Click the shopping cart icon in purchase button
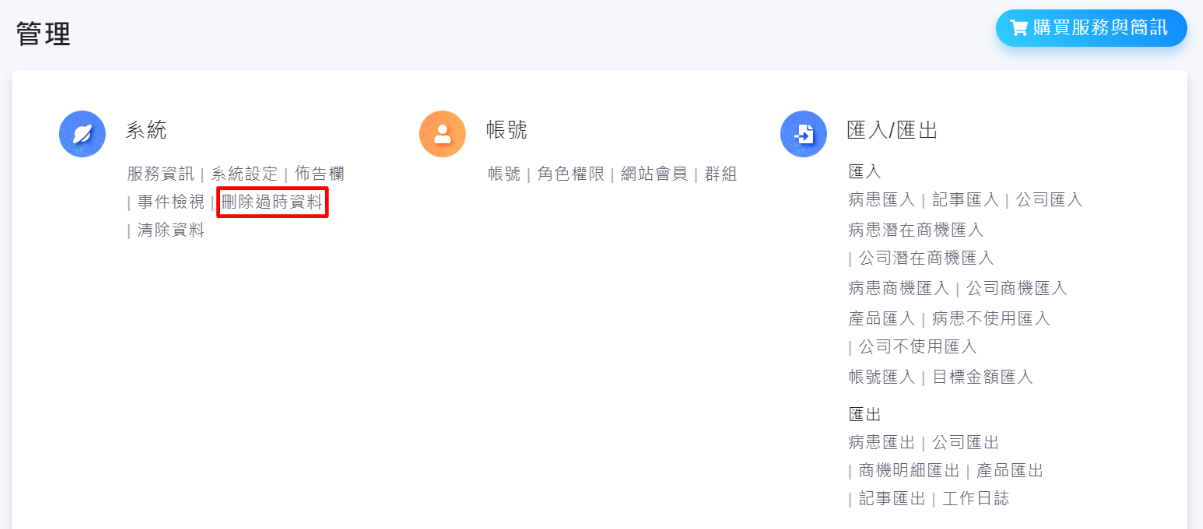The width and height of the screenshot is (1203, 529). point(1019,28)
